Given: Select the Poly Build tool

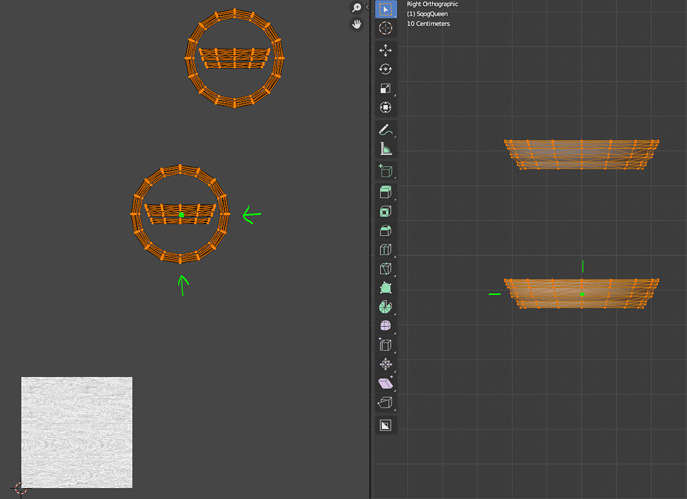Looking at the screenshot, I should click(x=386, y=288).
